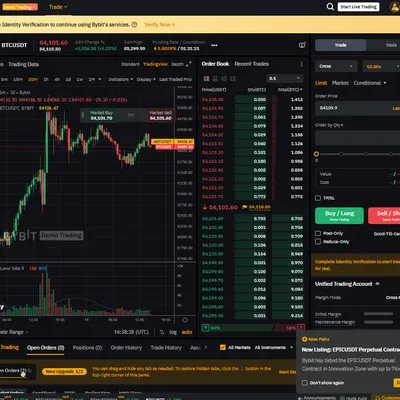This screenshot has height=400, width=400.
Task: Switch to the Order Book tab
Action: click(215, 64)
